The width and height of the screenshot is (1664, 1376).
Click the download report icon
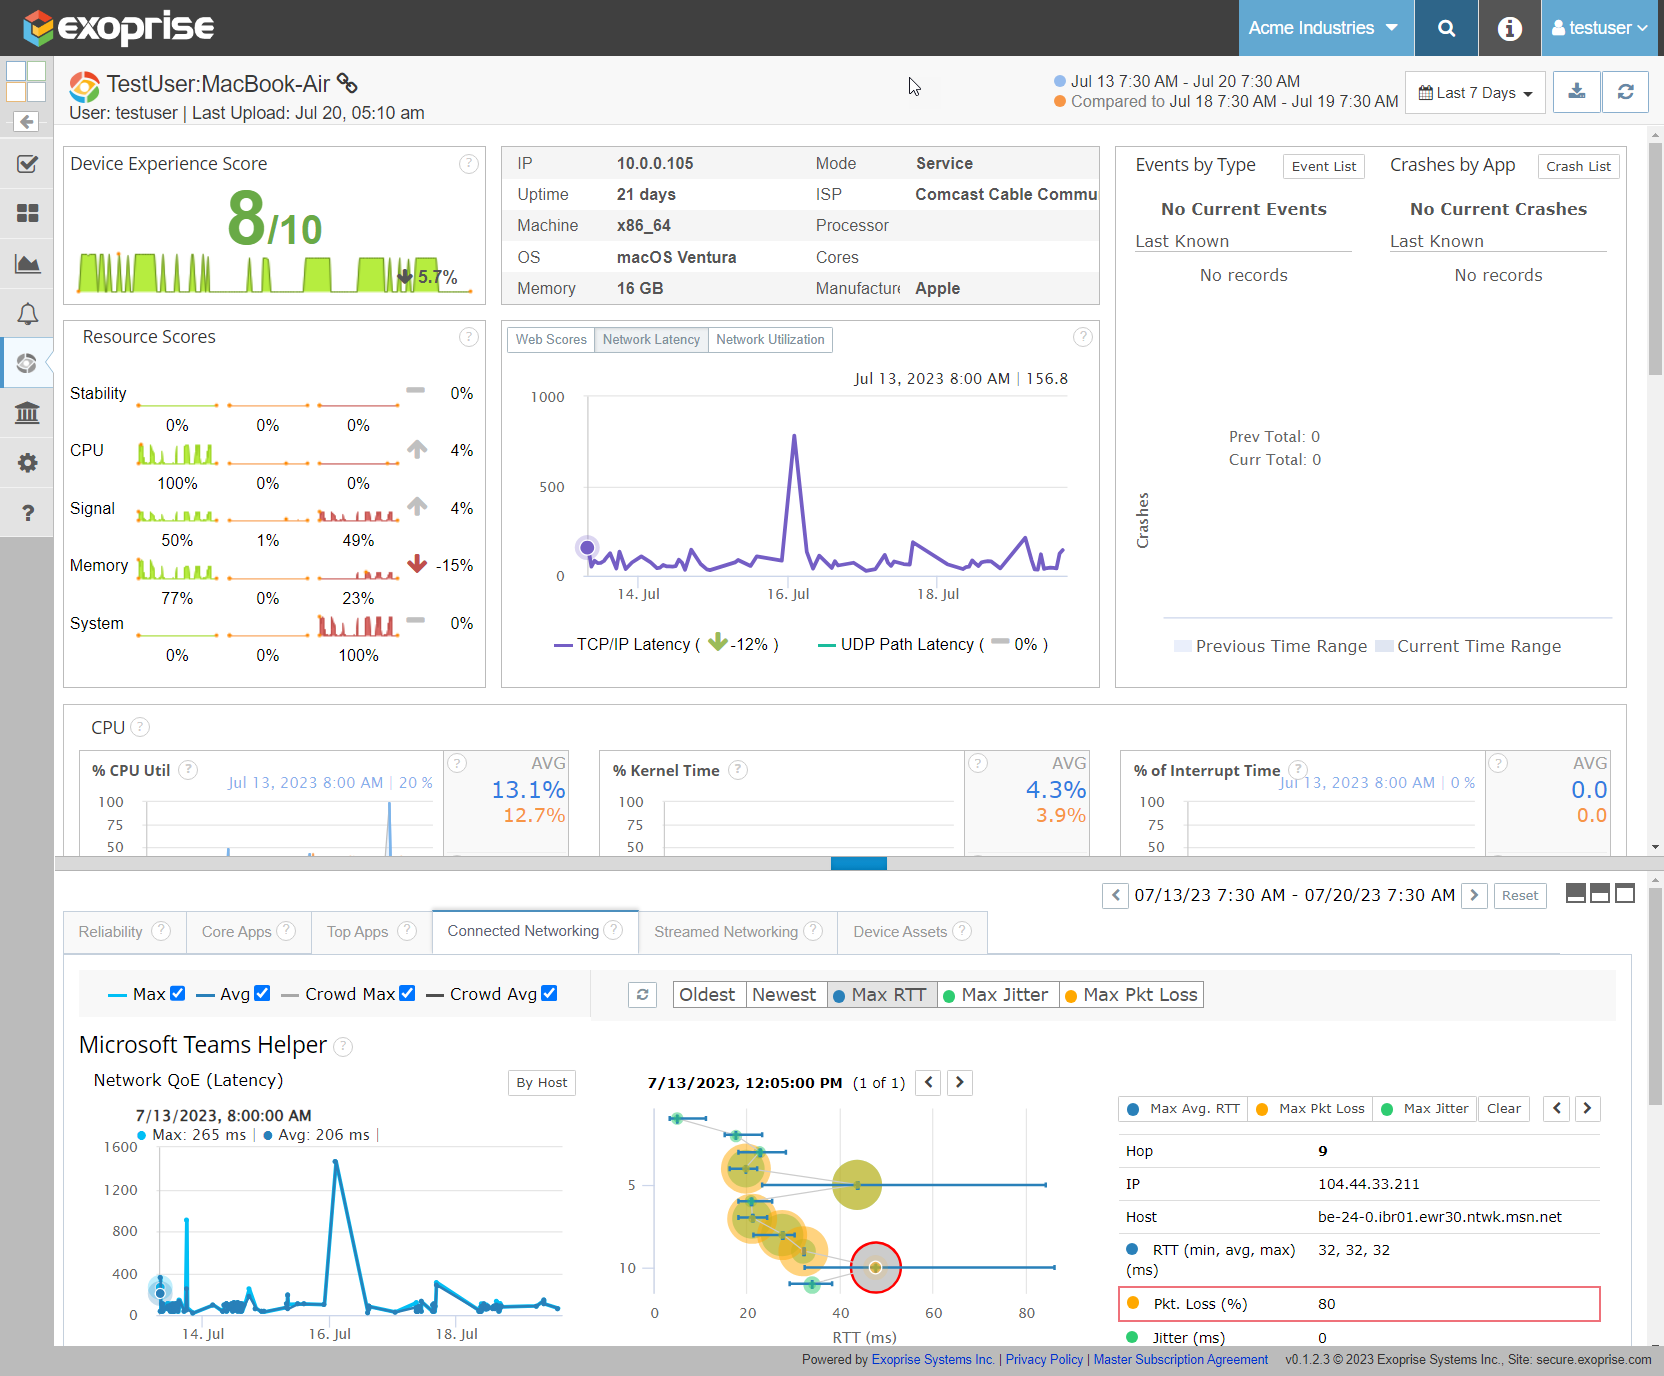[x=1577, y=92]
